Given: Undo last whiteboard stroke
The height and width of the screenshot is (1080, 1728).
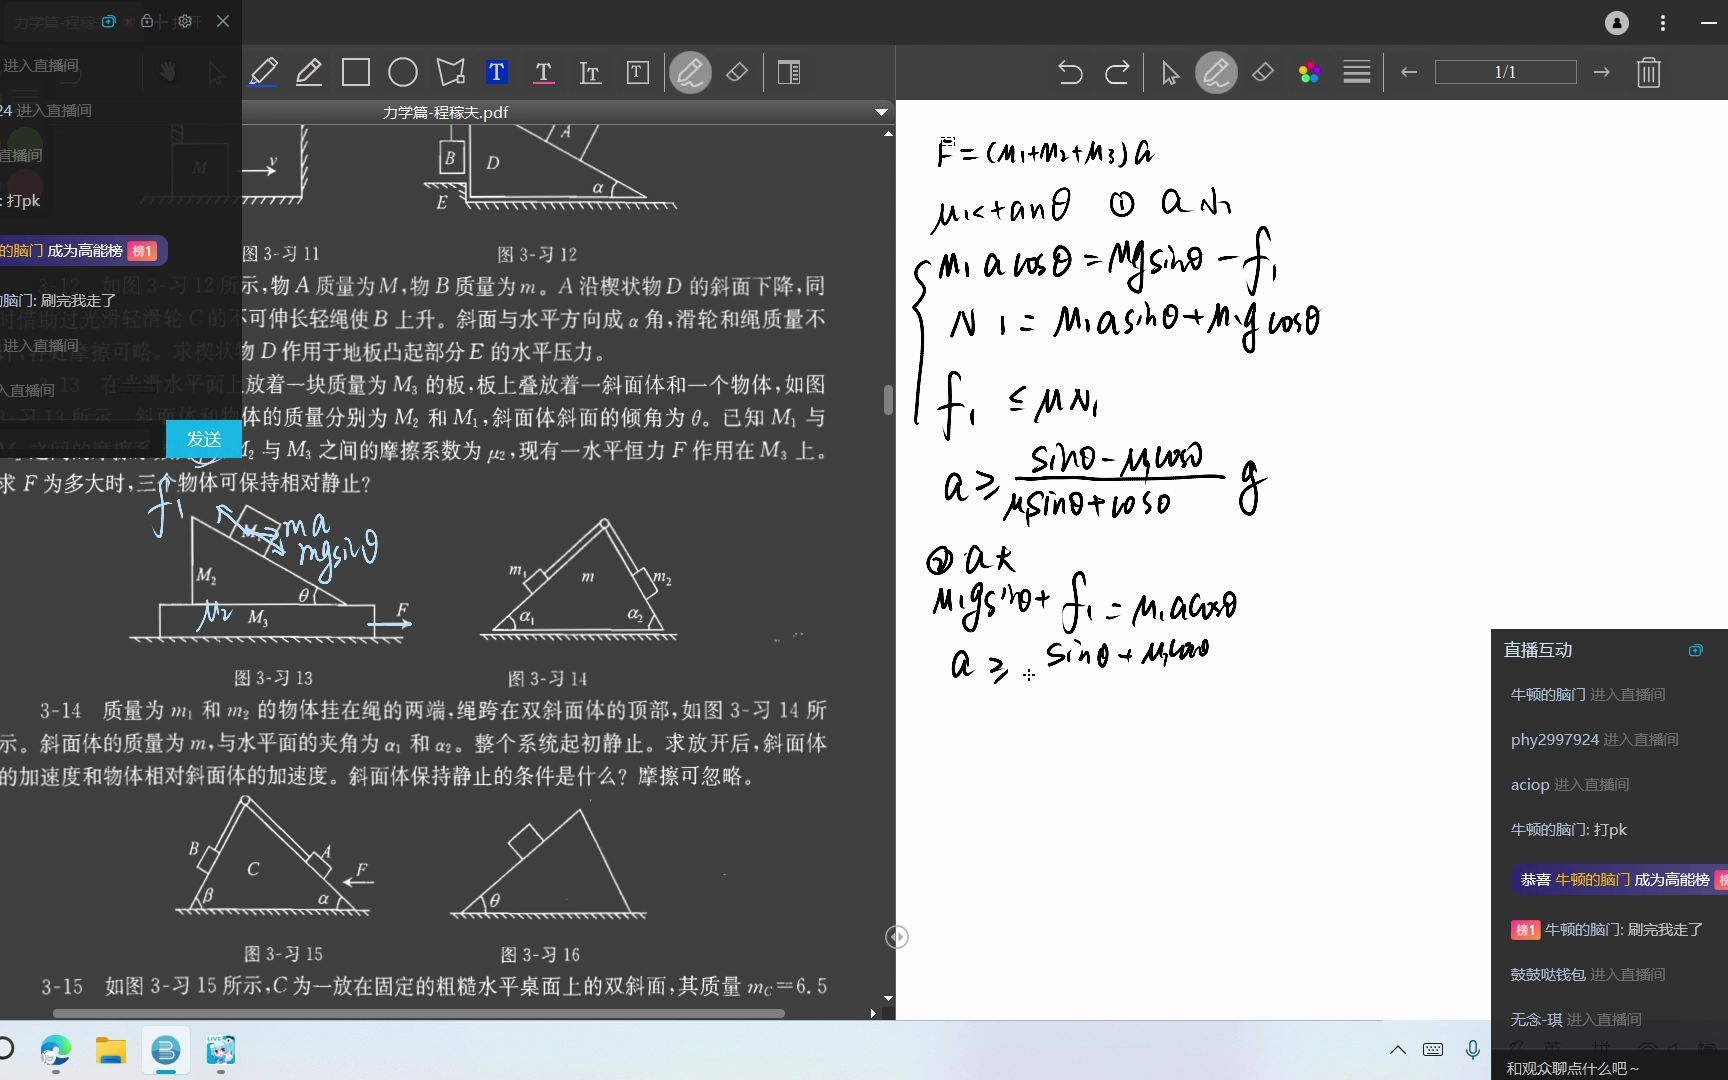Looking at the screenshot, I should click(1070, 72).
